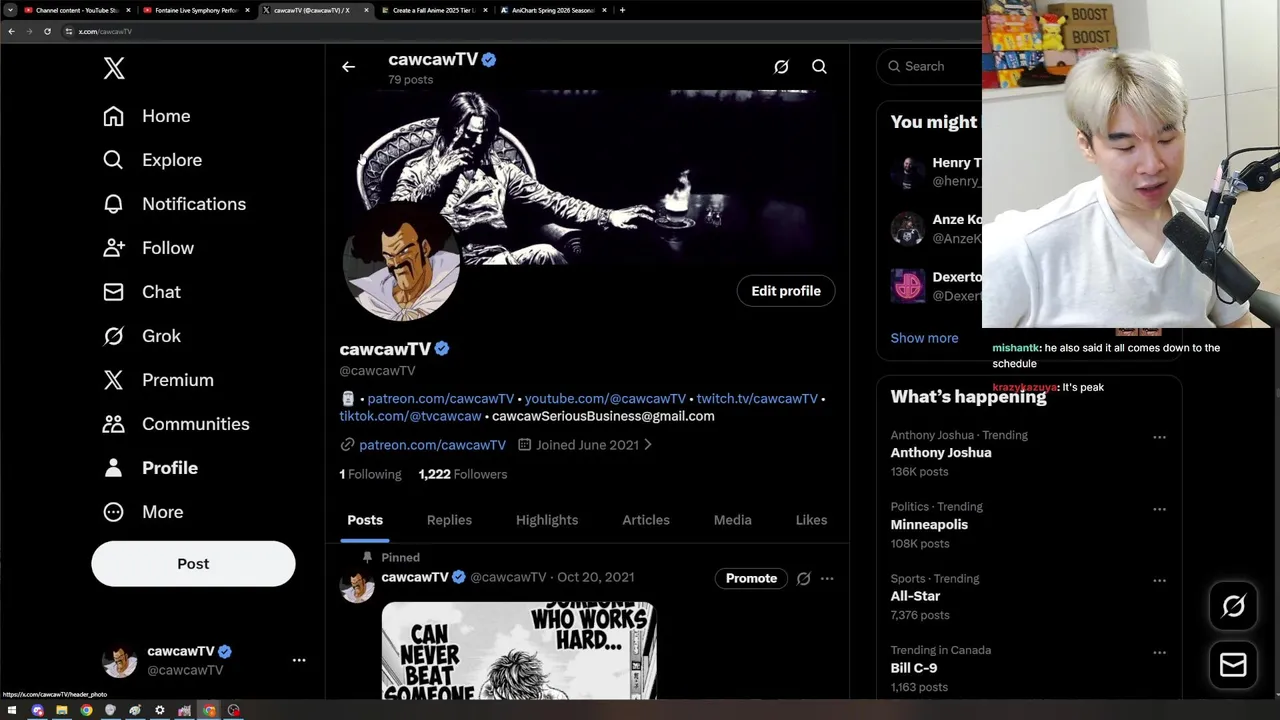Open the pinned post manga image
The height and width of the screenshot is (720, 1280).
pos(519,650)
